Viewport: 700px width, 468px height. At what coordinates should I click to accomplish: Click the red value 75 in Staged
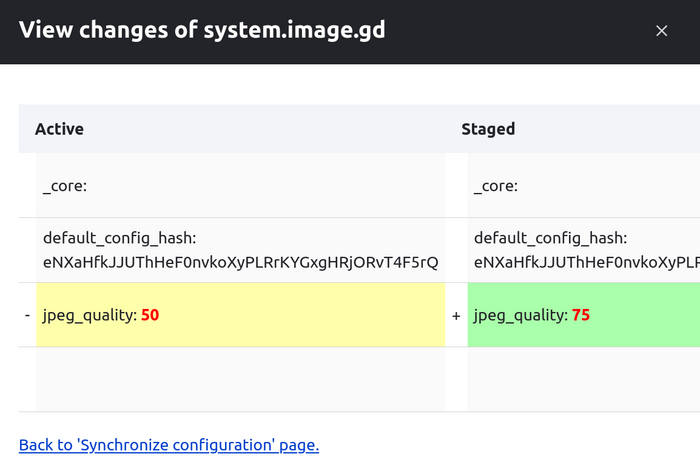pos(581,315)
